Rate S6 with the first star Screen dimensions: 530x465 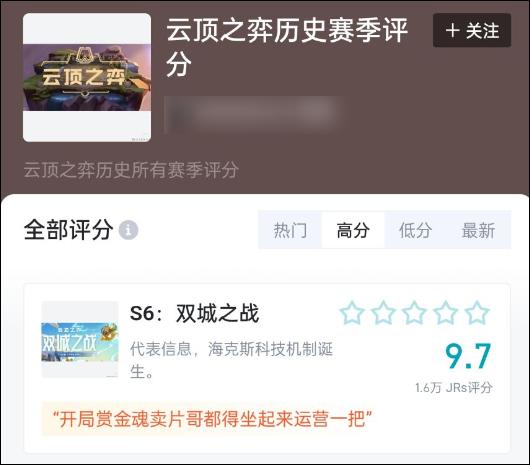pyautogui.click(x=352, y=313)
